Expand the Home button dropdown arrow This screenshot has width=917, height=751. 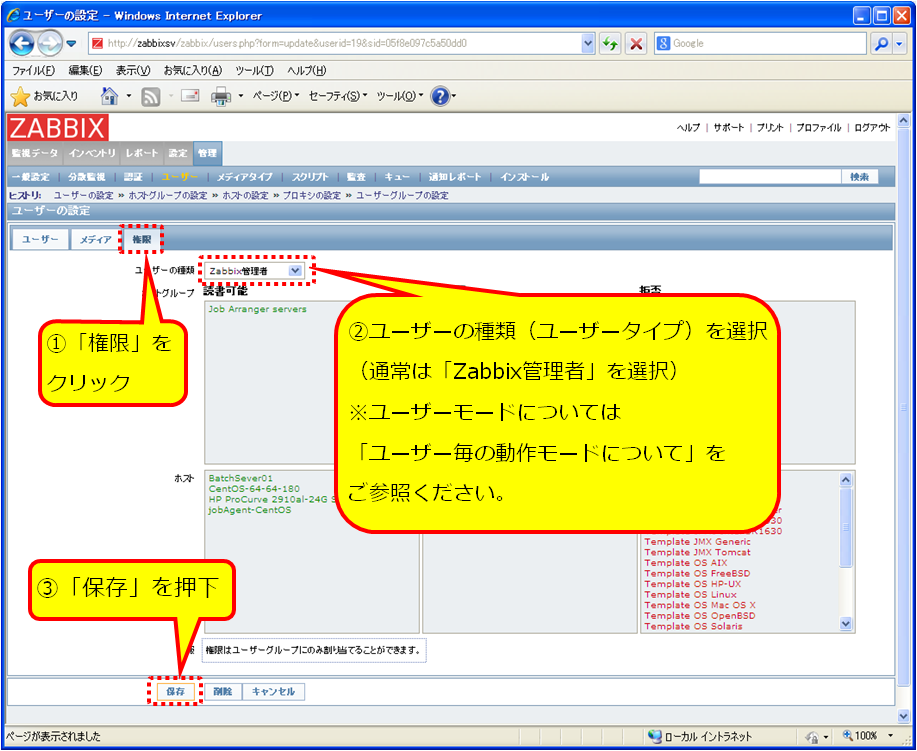tap(129, 96)
